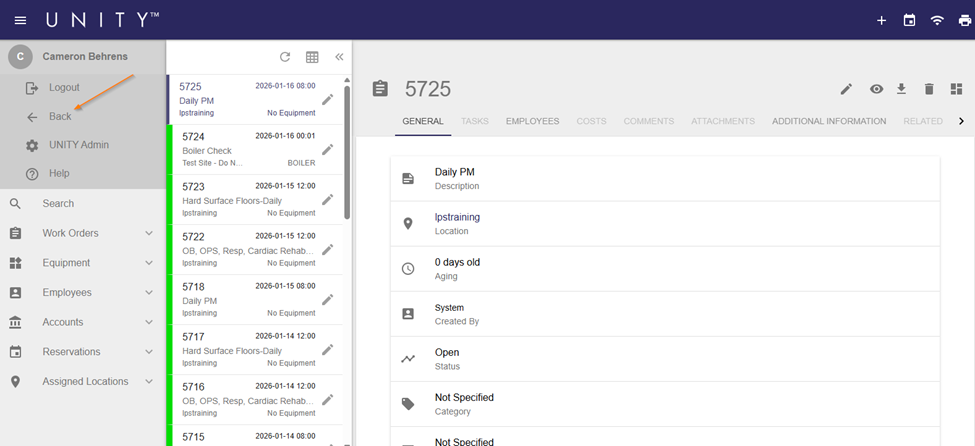975x446 pixels.
Task: Click the Ipstraining location link
Action: (457, 217)
